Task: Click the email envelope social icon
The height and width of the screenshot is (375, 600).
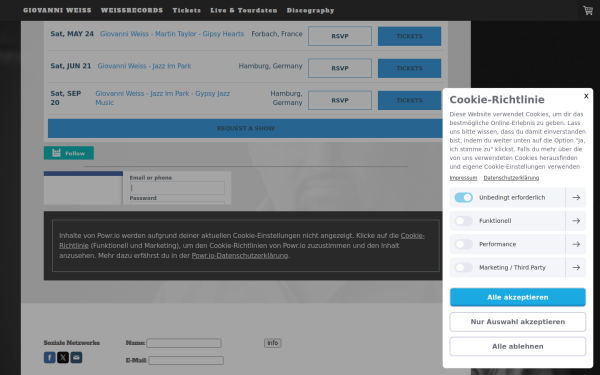Action: (x=76, y=357)
